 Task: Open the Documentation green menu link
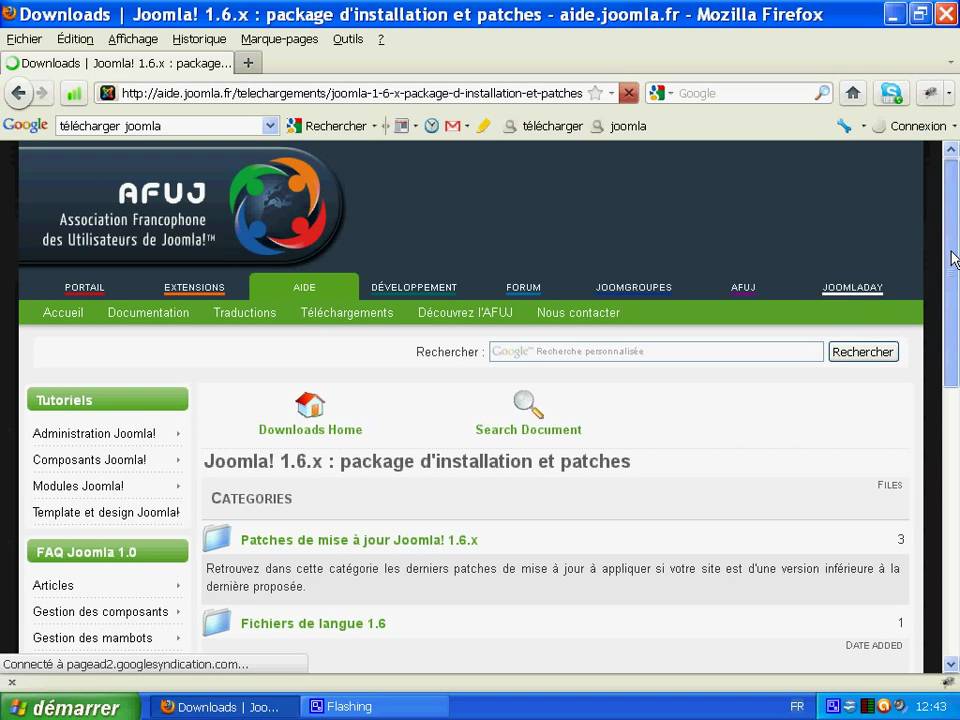[148, 312]
